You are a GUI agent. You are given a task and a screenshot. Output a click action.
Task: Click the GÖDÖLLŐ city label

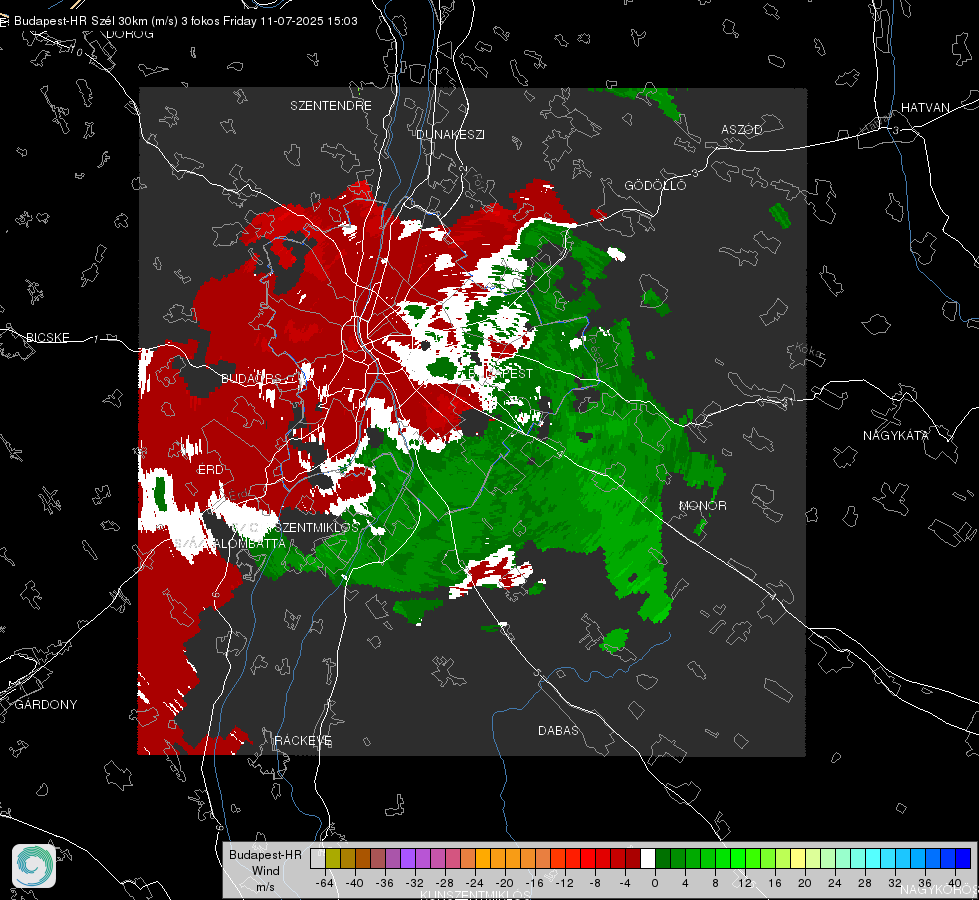(x=655, y=185)
